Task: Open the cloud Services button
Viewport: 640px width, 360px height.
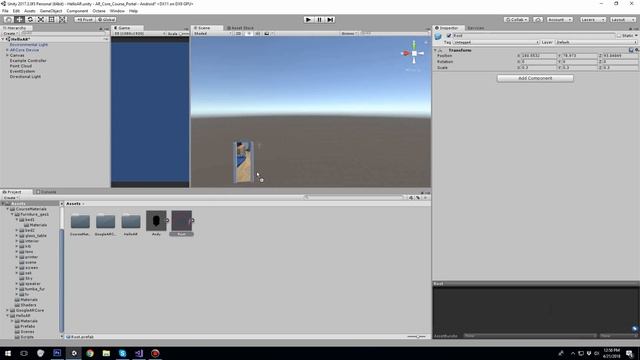Action: [538, 20]
